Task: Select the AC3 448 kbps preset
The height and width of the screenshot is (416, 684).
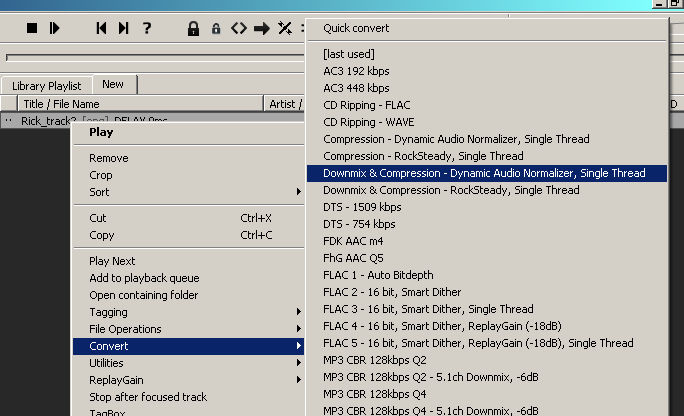Action: coord(487,88)
